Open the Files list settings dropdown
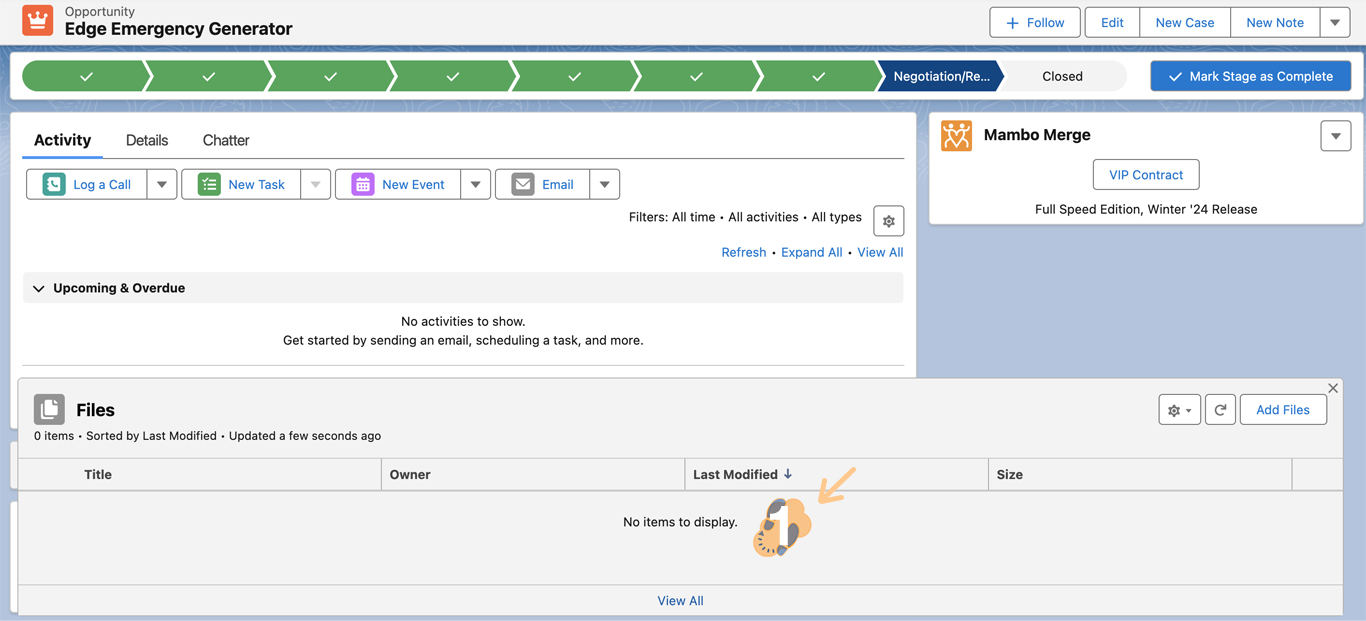The width and height of the screenshot is (1366, 621). (x=1179, y=410)
